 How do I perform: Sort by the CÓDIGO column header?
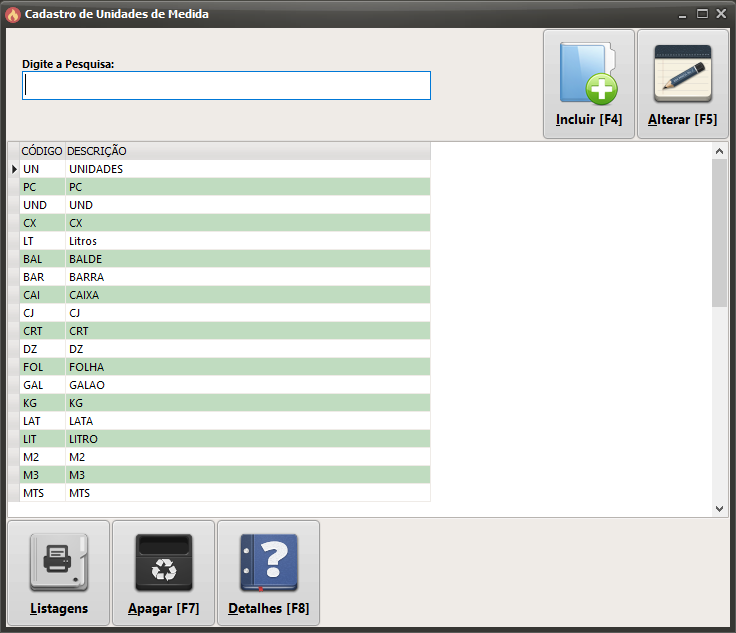click(x=41, y=151)
